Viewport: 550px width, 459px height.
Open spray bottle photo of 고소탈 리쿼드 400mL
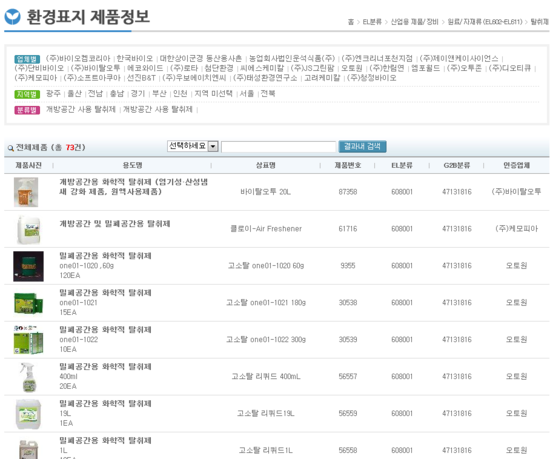28,377
